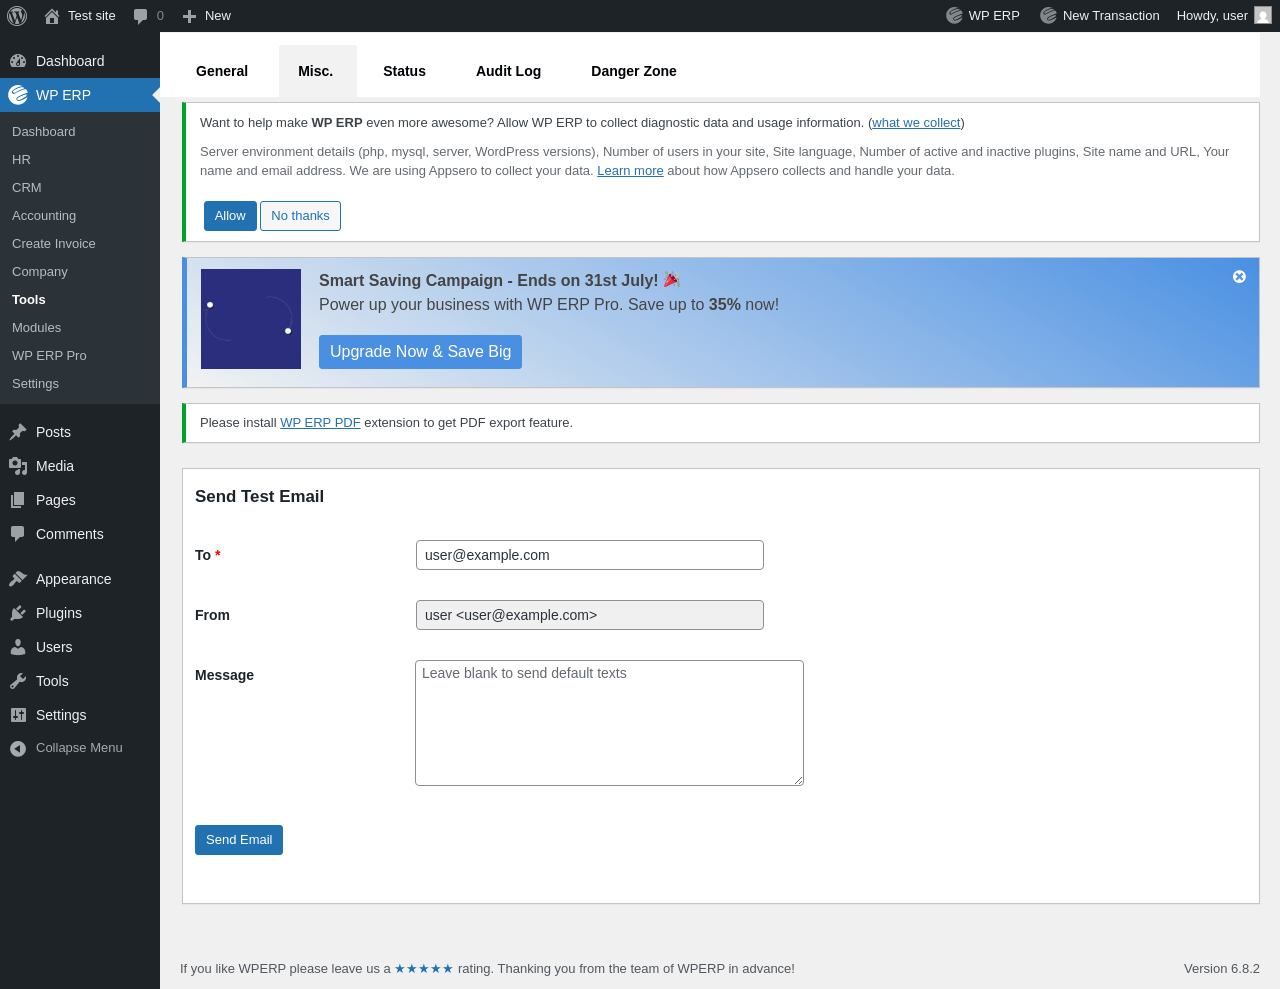Open Create Invoice in WP ERP menu
The image size is (1280, 989).
(x=80, y=244)
